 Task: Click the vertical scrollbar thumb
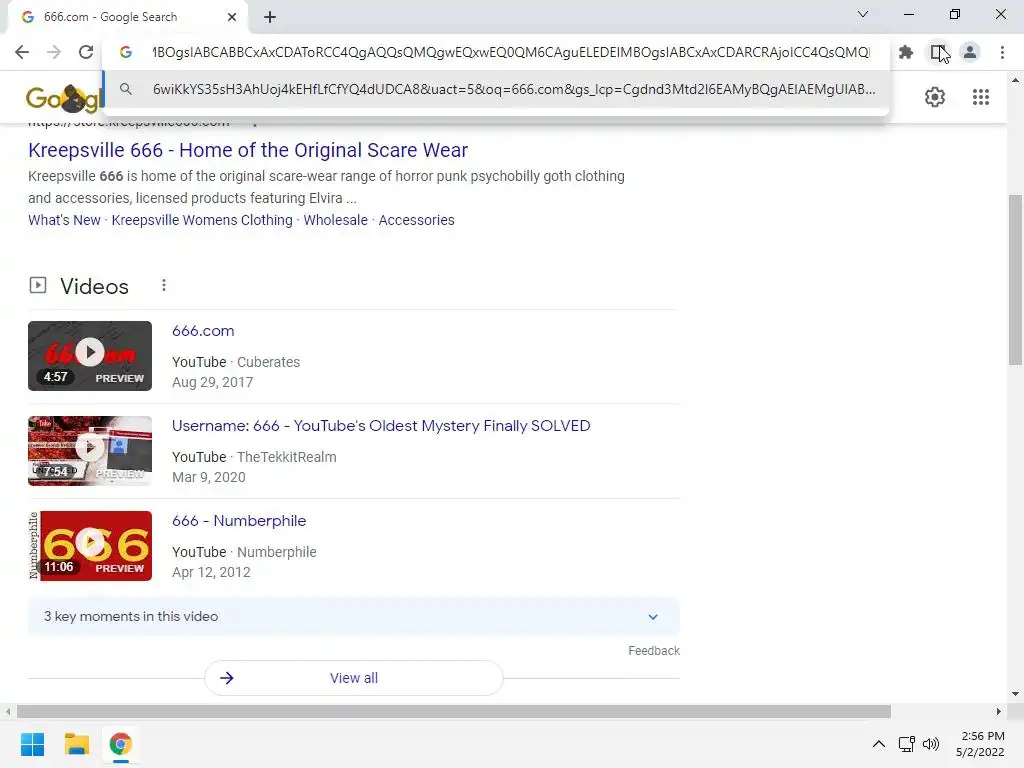point(1015,280)
